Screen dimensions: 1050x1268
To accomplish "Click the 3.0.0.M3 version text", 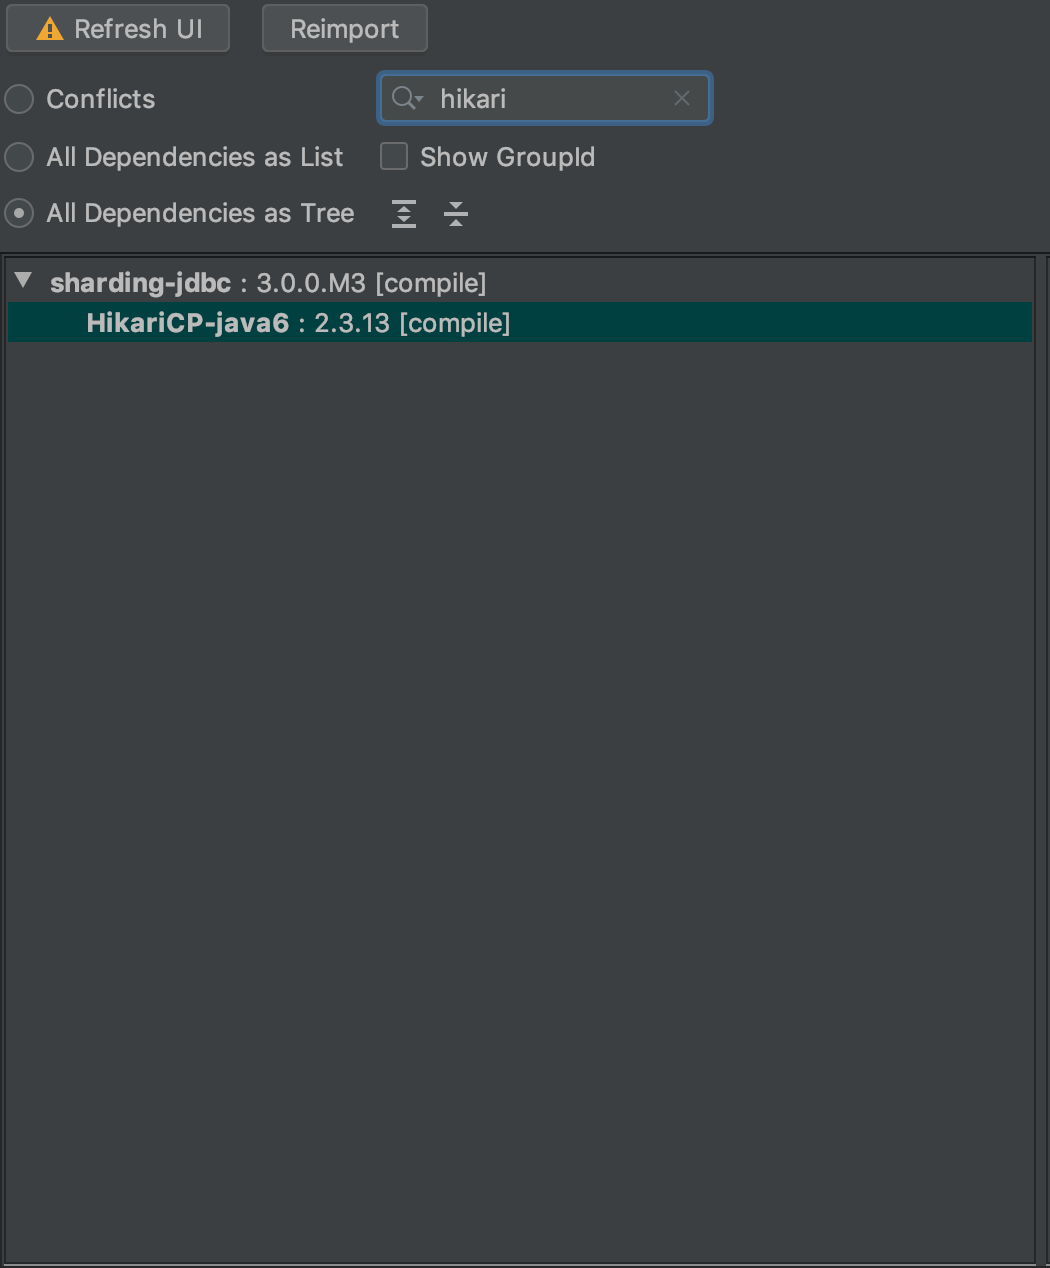I will coord(312,283).
